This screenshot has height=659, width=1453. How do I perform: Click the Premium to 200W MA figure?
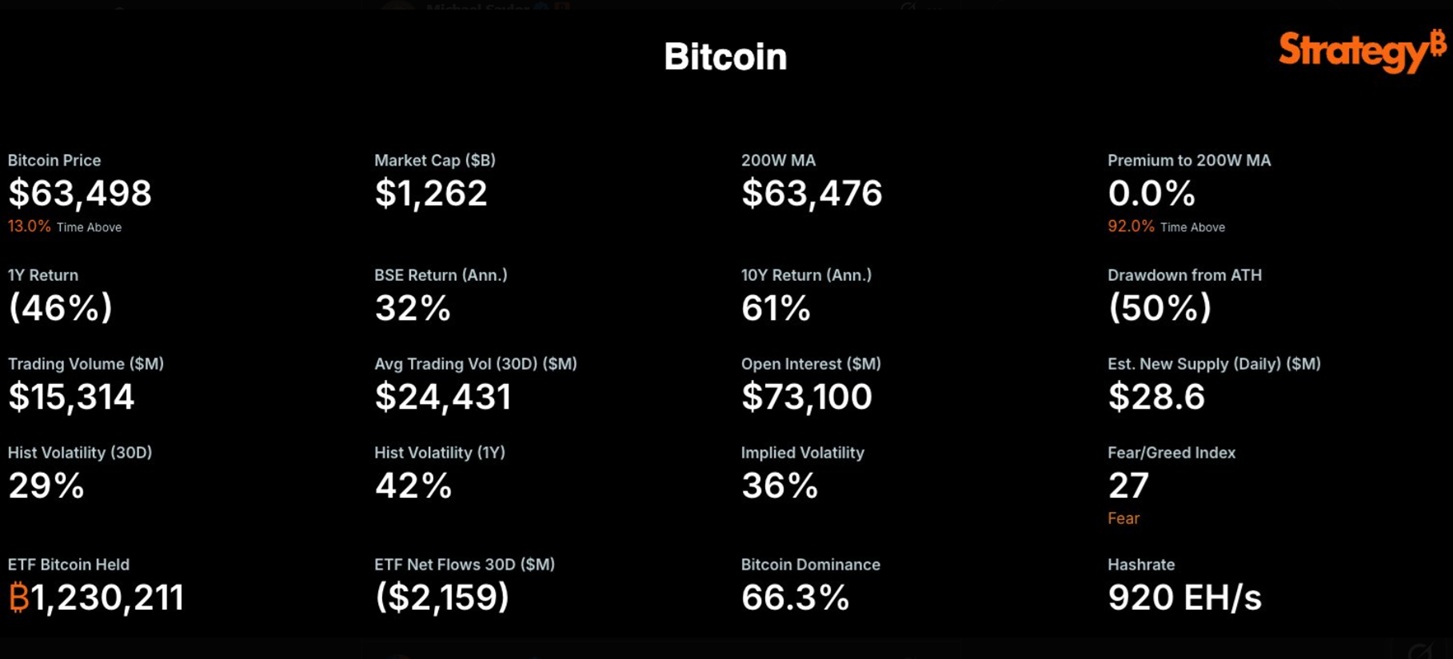pos(1151,193)
